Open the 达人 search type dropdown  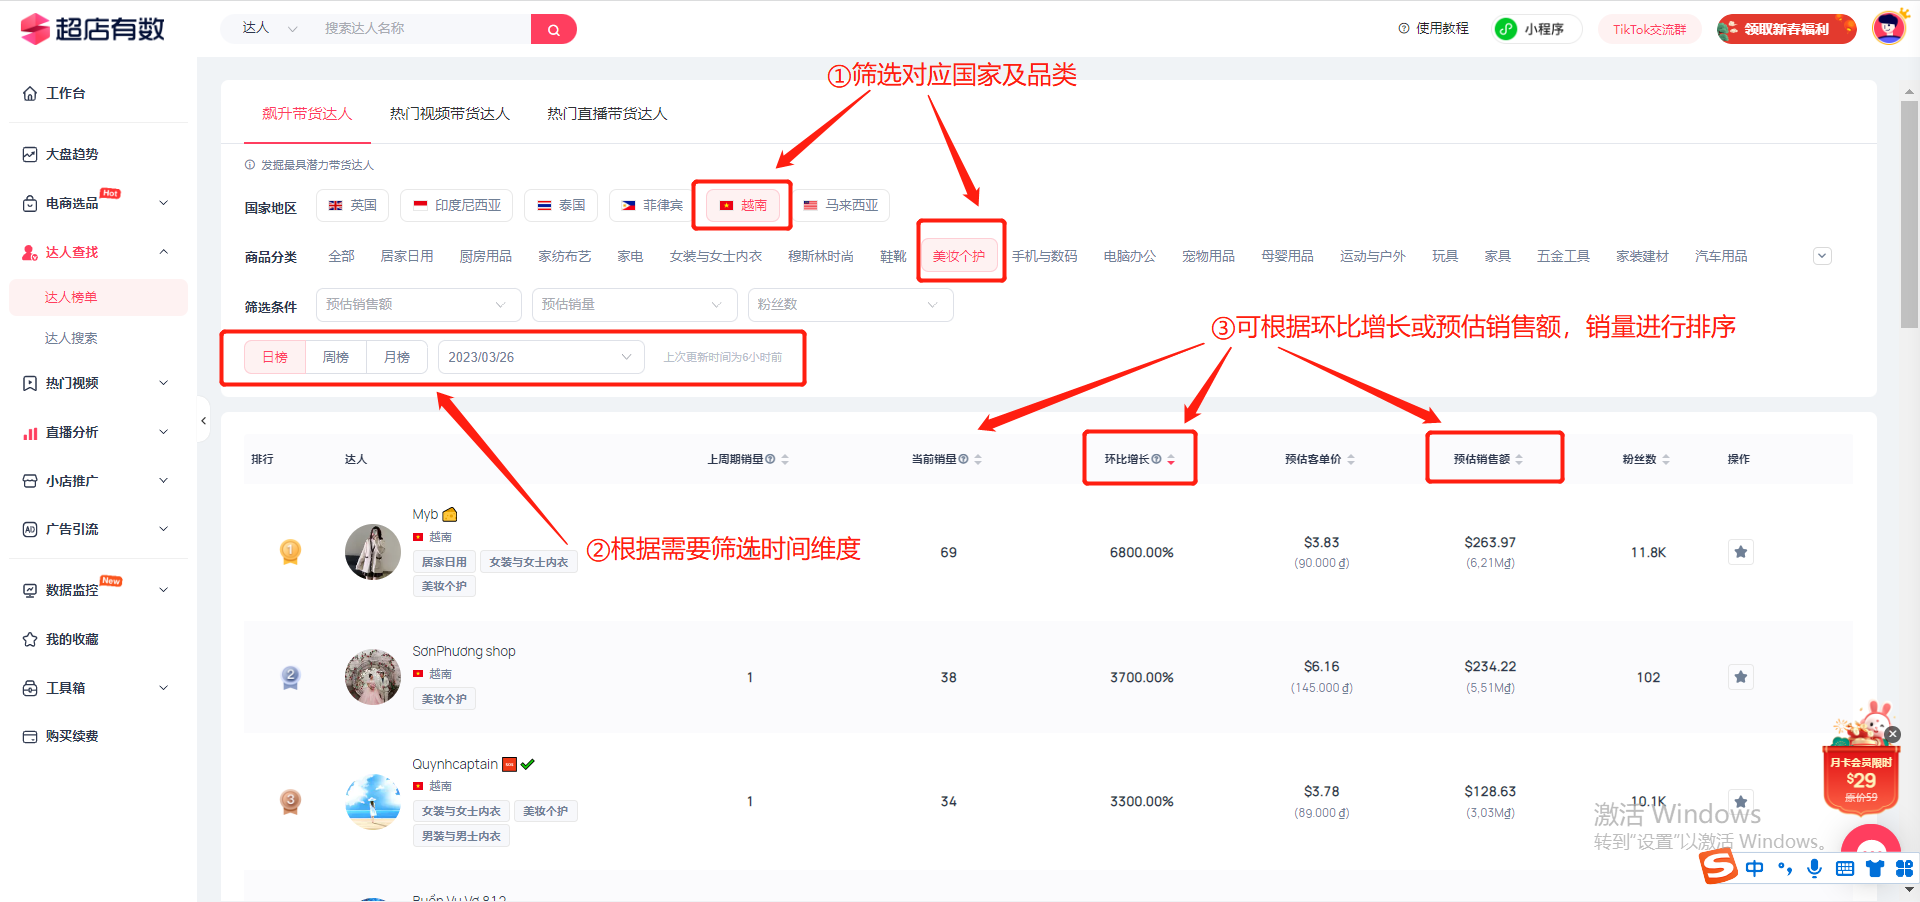[x=270, y=28]
